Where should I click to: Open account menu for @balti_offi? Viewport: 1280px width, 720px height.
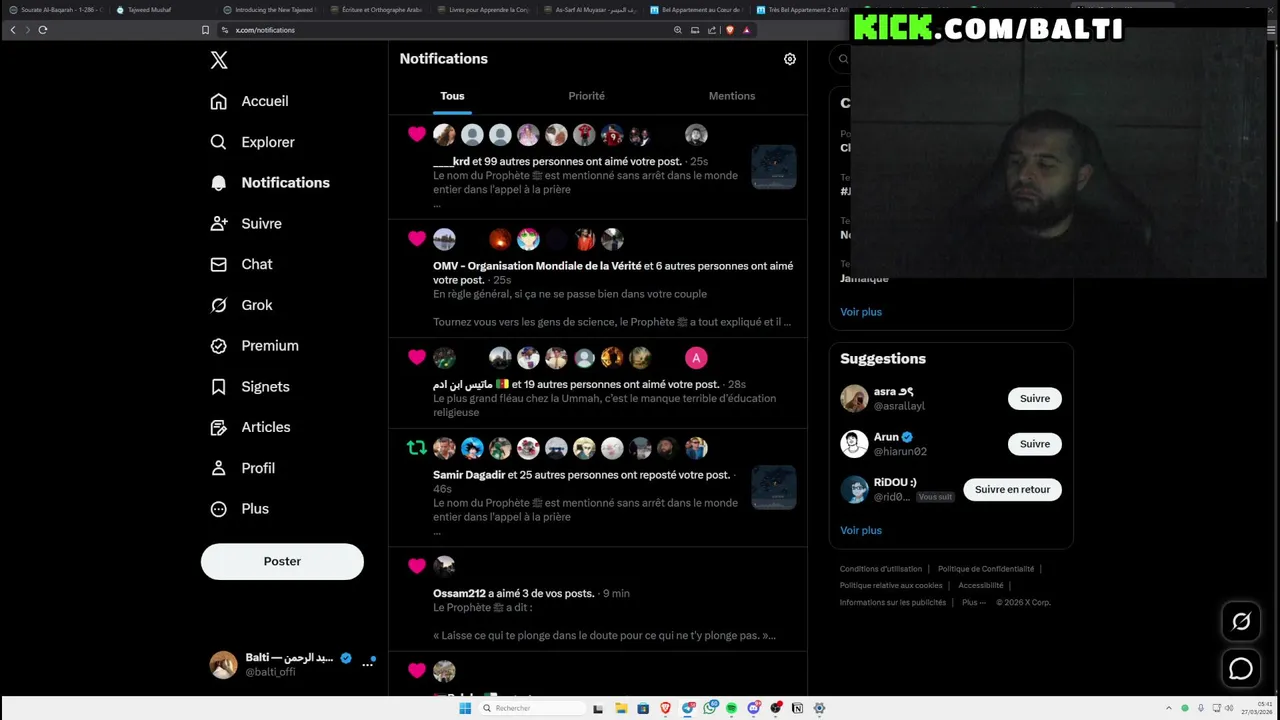click(x=293, y=664)
